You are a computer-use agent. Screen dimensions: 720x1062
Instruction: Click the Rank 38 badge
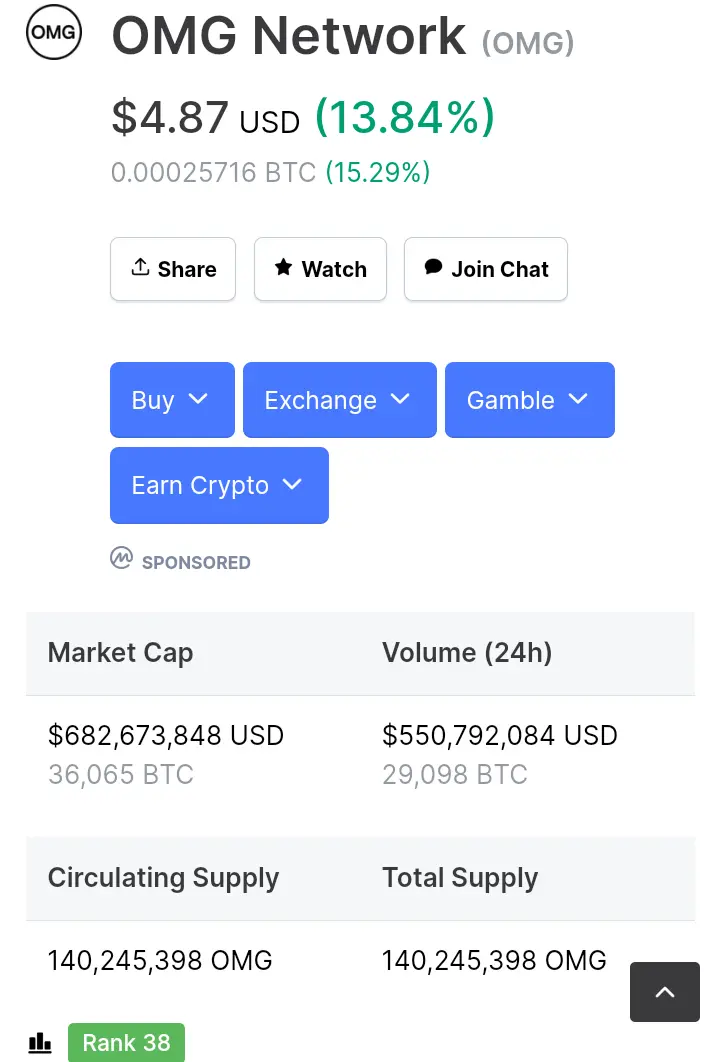[x=126, y=1042]
